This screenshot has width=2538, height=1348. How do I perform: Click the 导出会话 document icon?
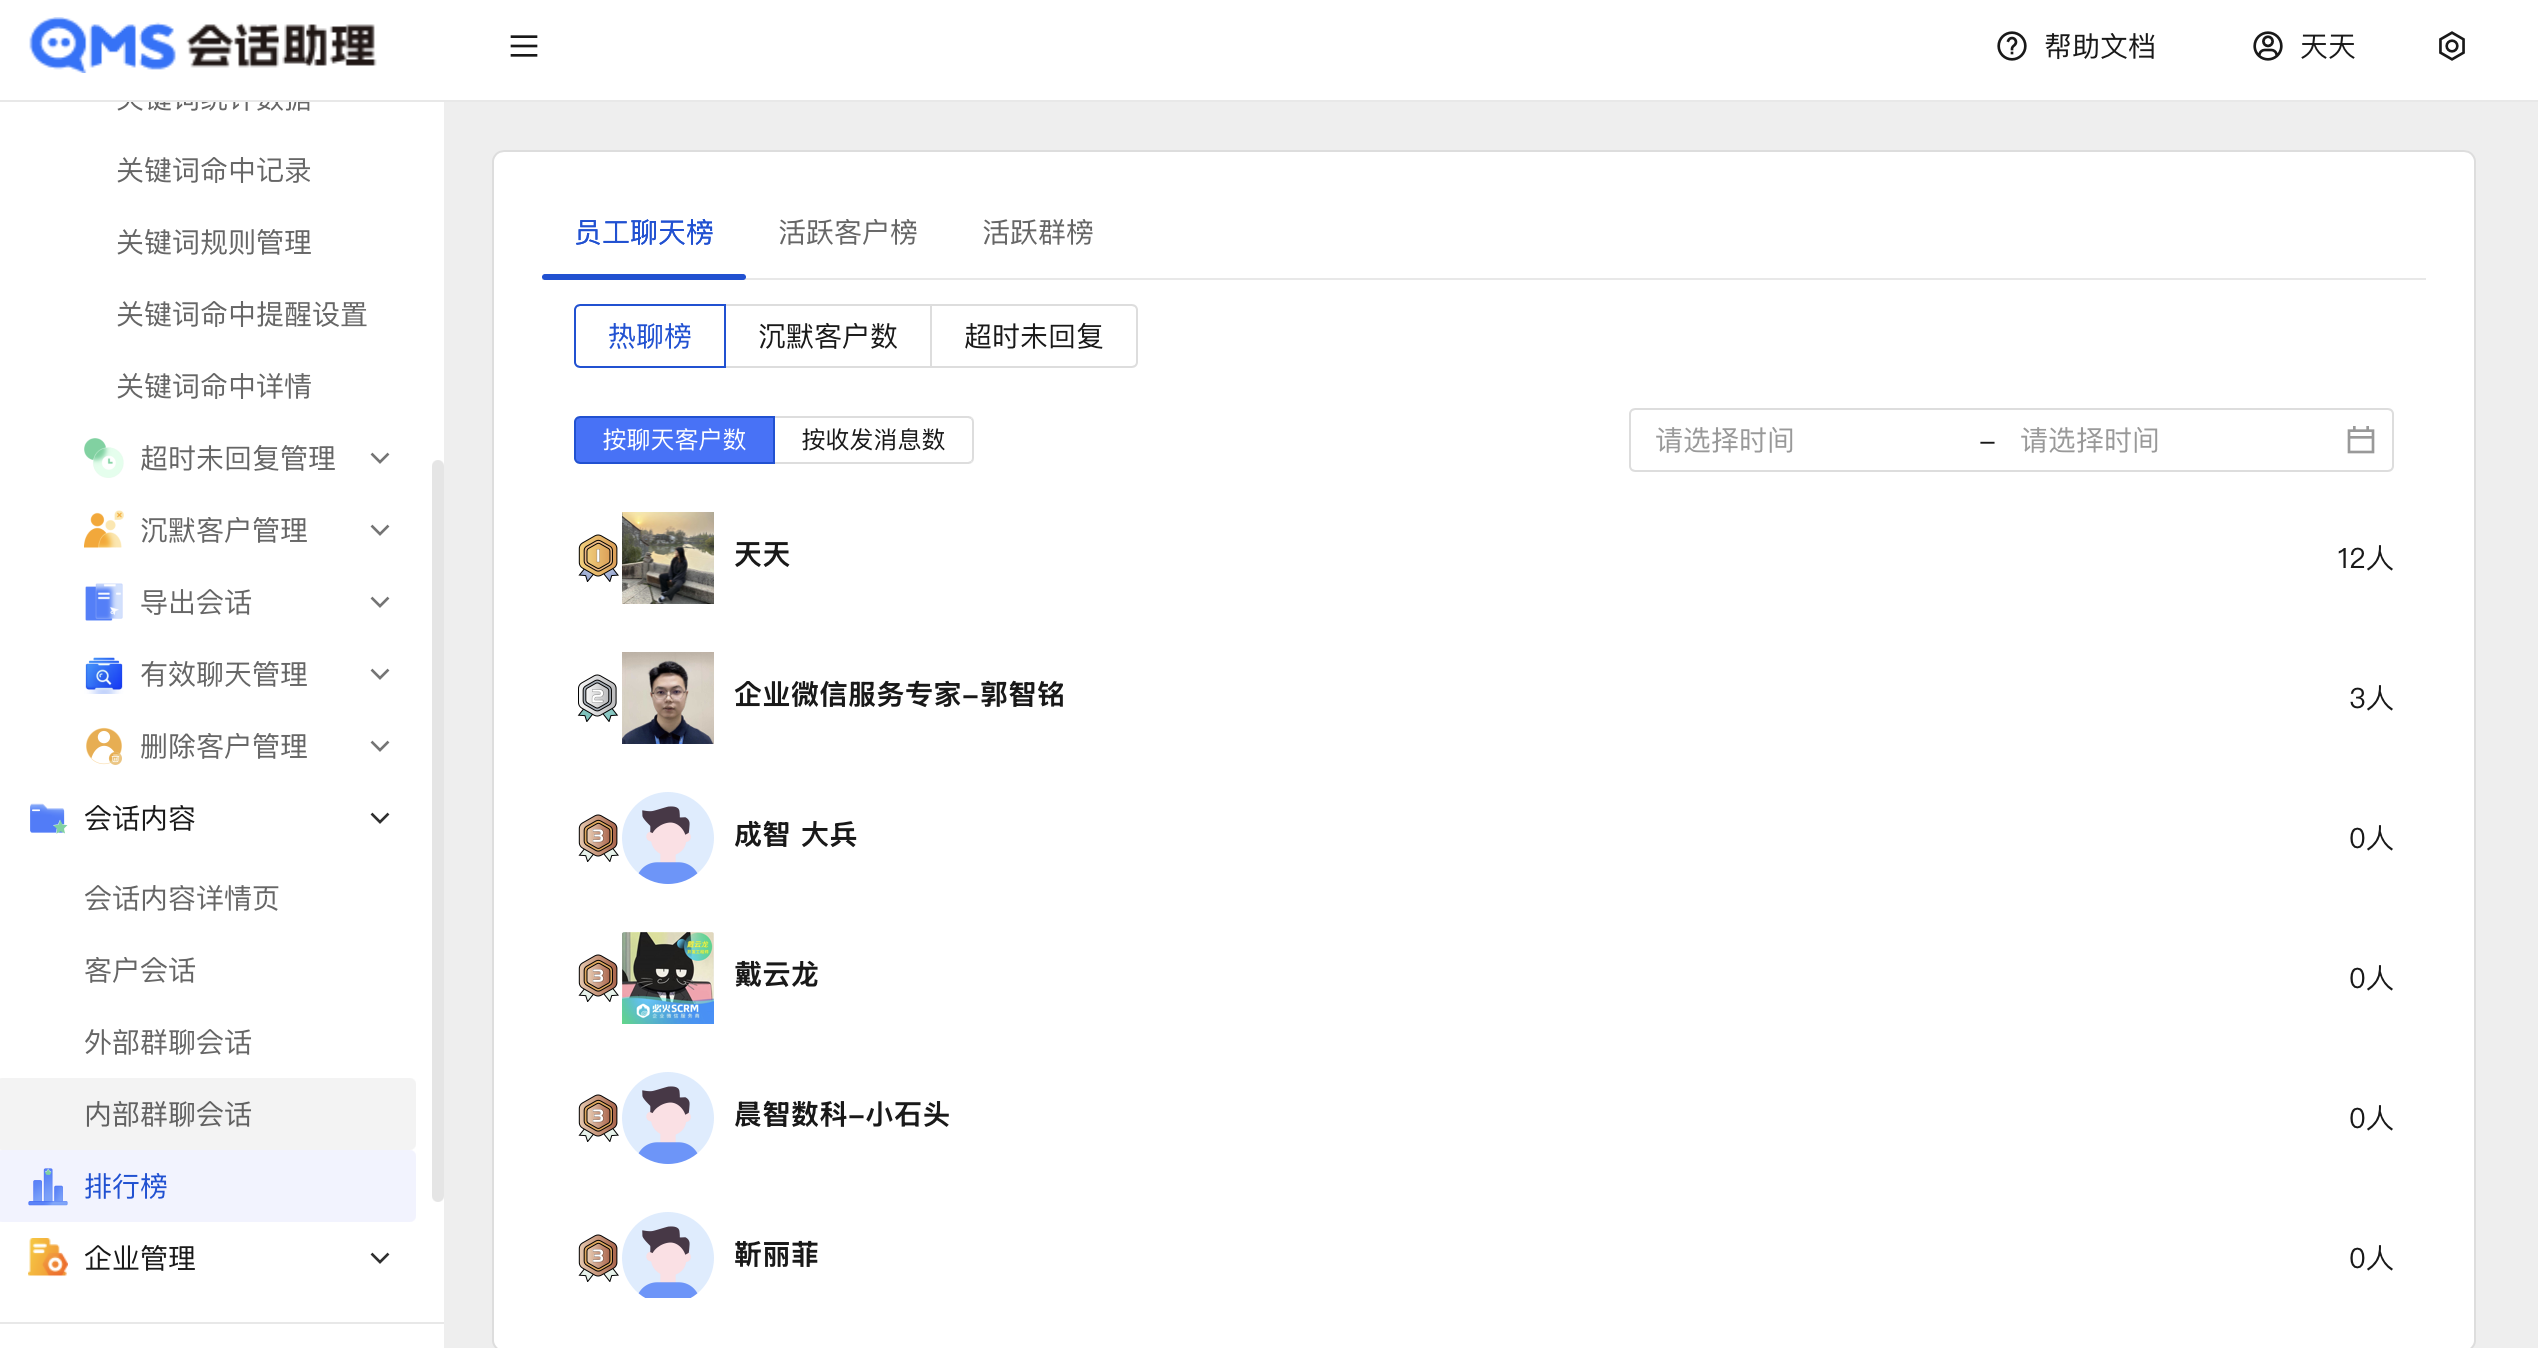click(103, 602)
